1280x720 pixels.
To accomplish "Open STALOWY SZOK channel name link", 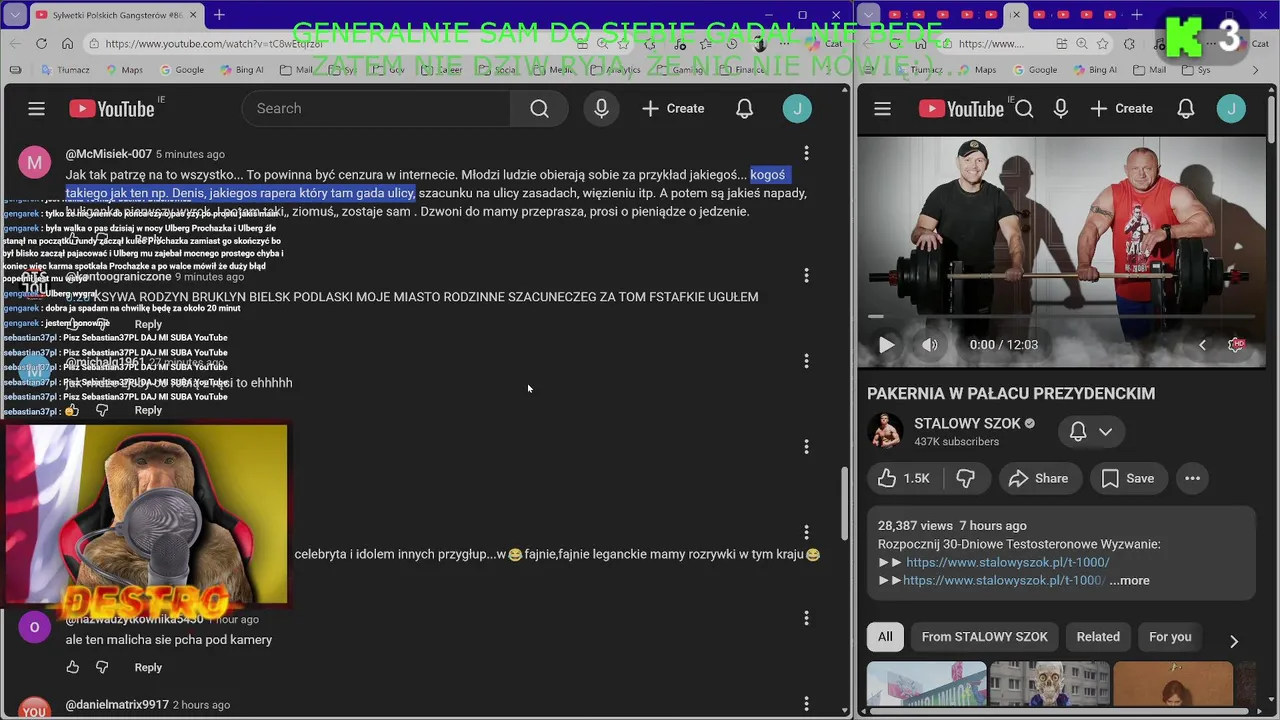I will (x=967, y=423).
